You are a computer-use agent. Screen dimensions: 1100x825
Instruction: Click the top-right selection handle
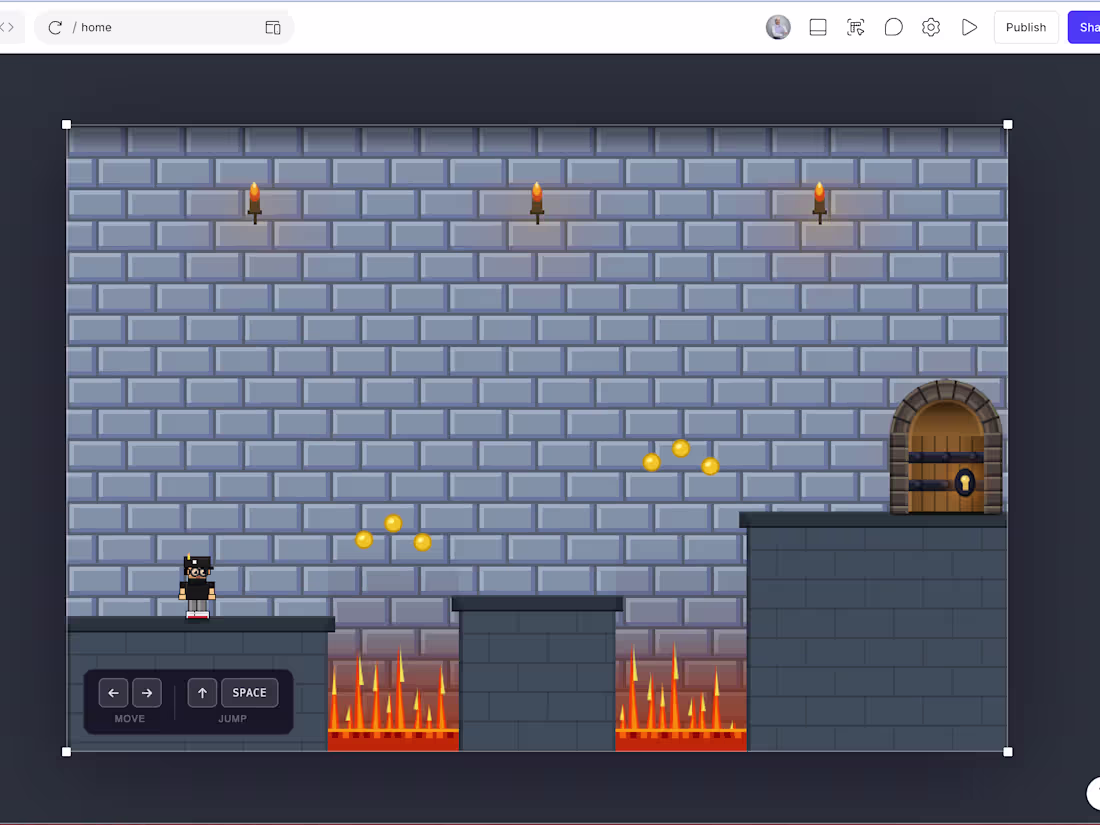pyautogui.click(x=1008, y=125)
